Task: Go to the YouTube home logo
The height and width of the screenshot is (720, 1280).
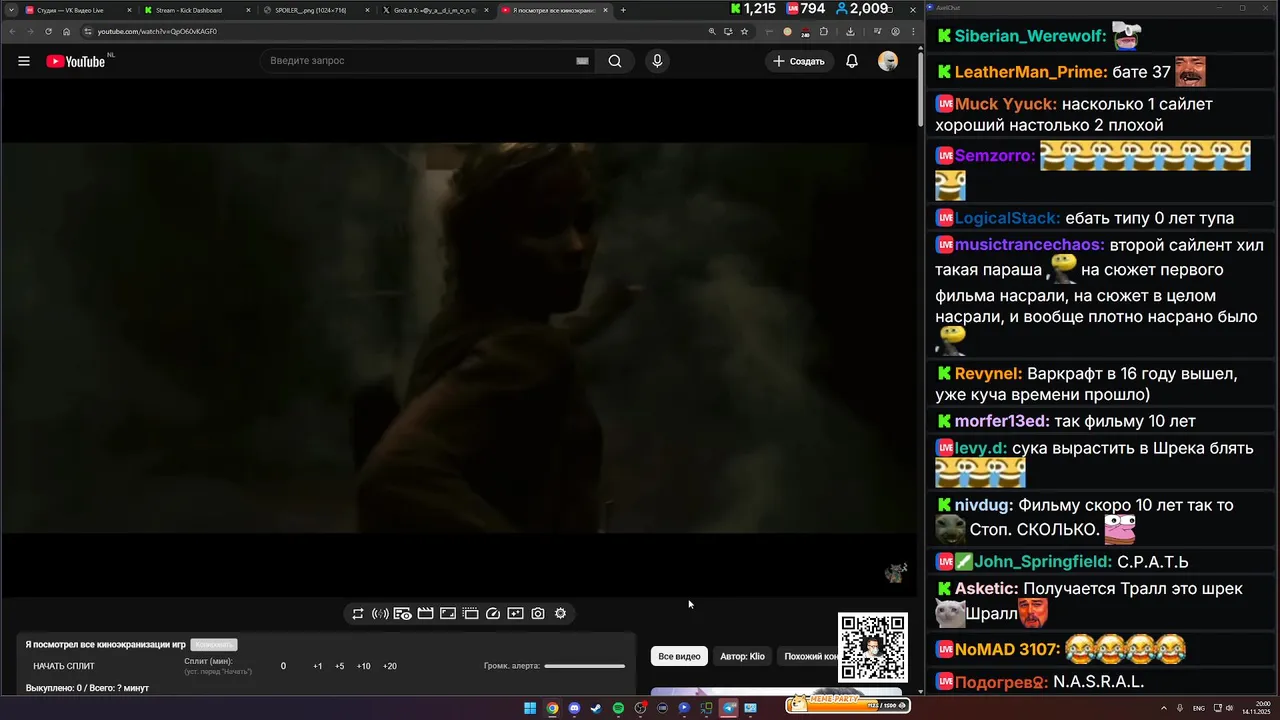Action: click(76, 61)
